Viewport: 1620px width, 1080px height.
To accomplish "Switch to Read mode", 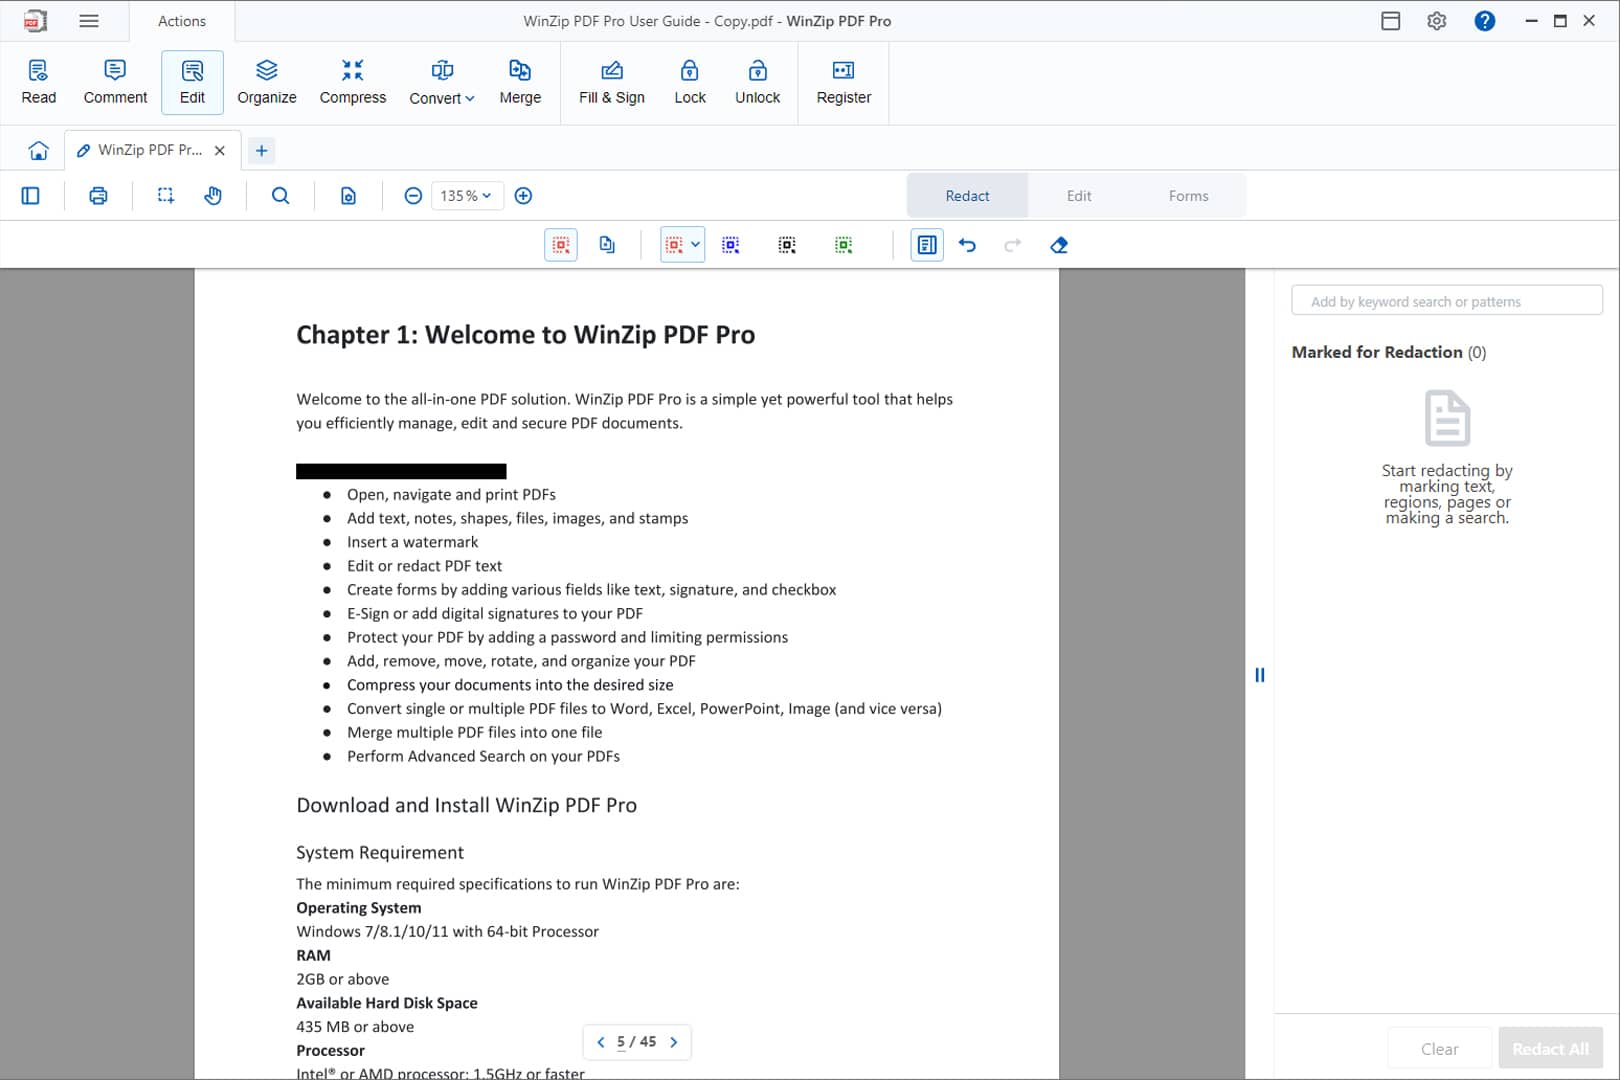I will [38, 82].
